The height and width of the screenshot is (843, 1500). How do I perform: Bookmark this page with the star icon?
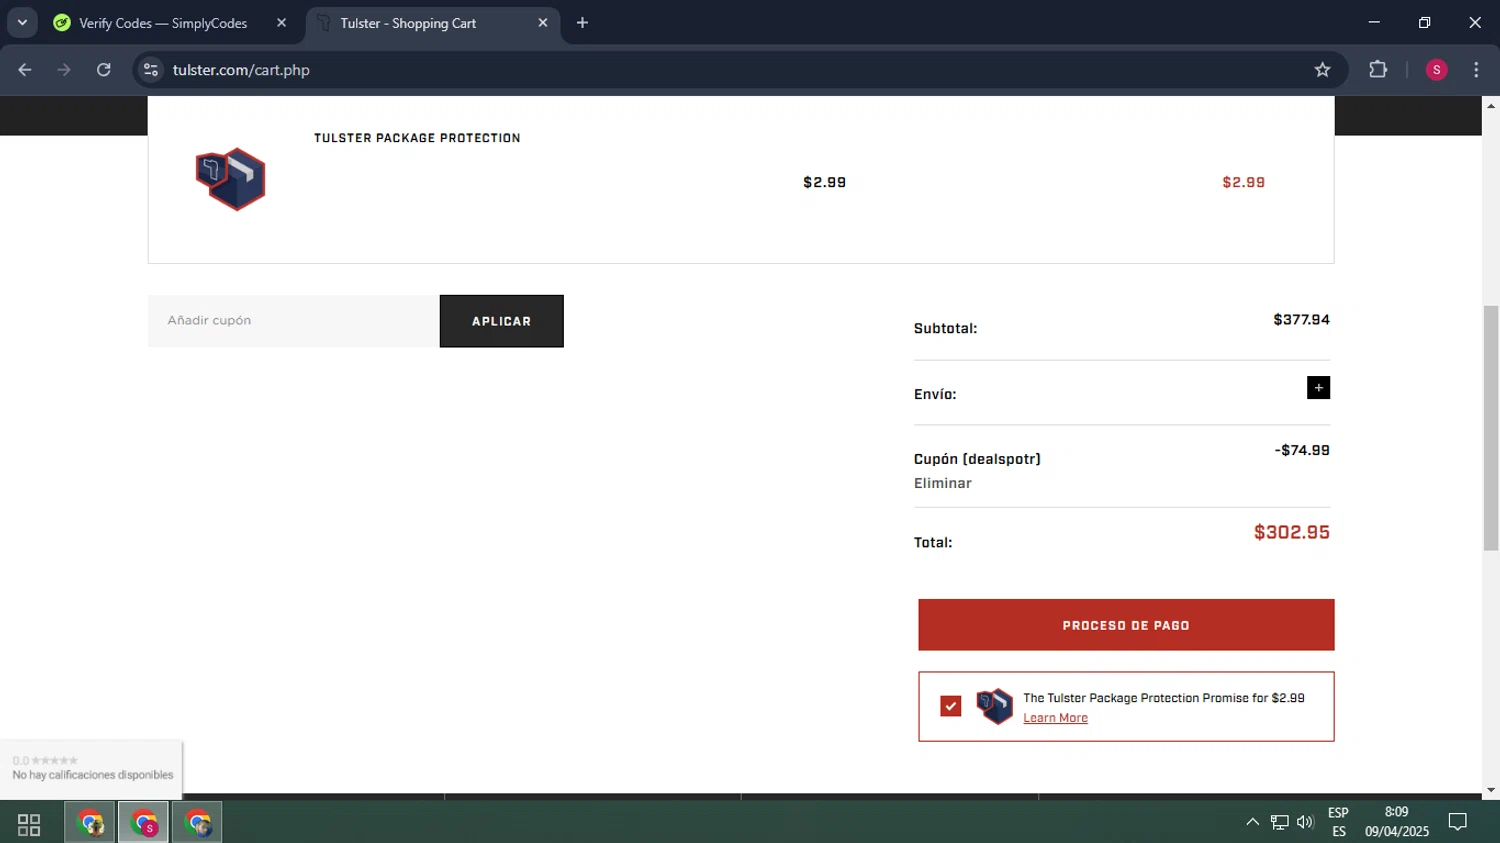click(1323, 70)
